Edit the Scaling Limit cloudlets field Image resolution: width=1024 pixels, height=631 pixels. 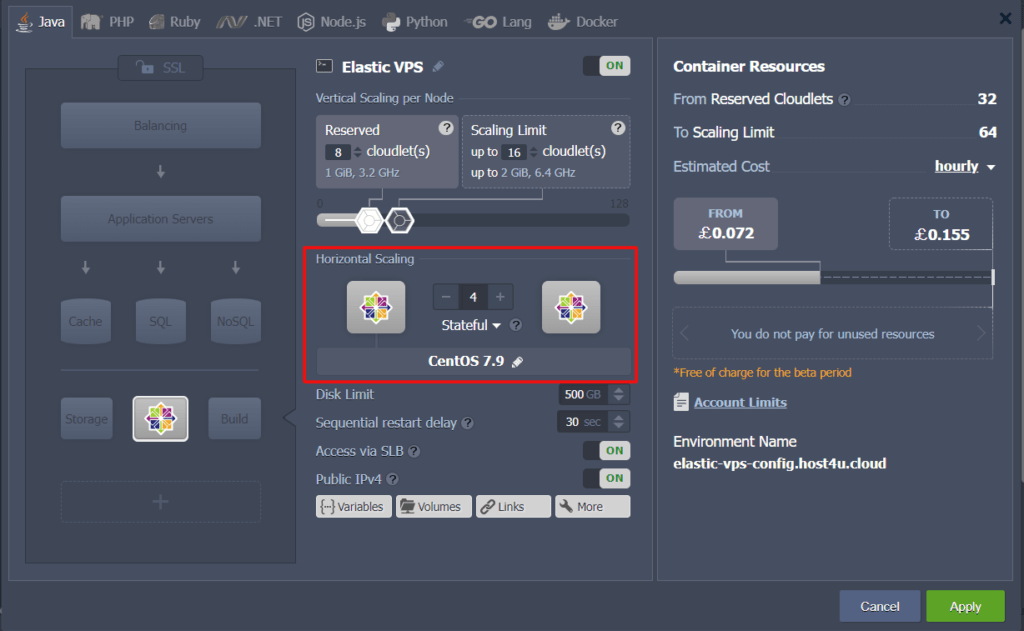(514, 152)
